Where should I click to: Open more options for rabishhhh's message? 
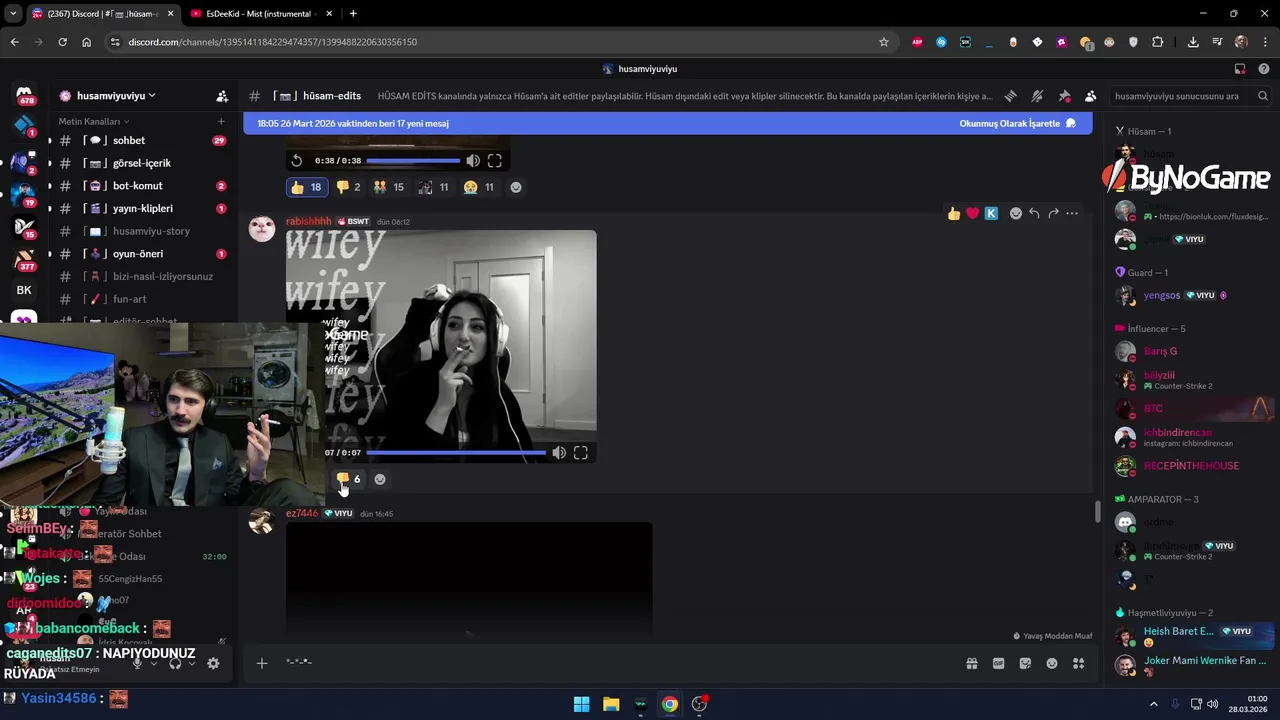pyautogui.click(x=1072, y=213)
